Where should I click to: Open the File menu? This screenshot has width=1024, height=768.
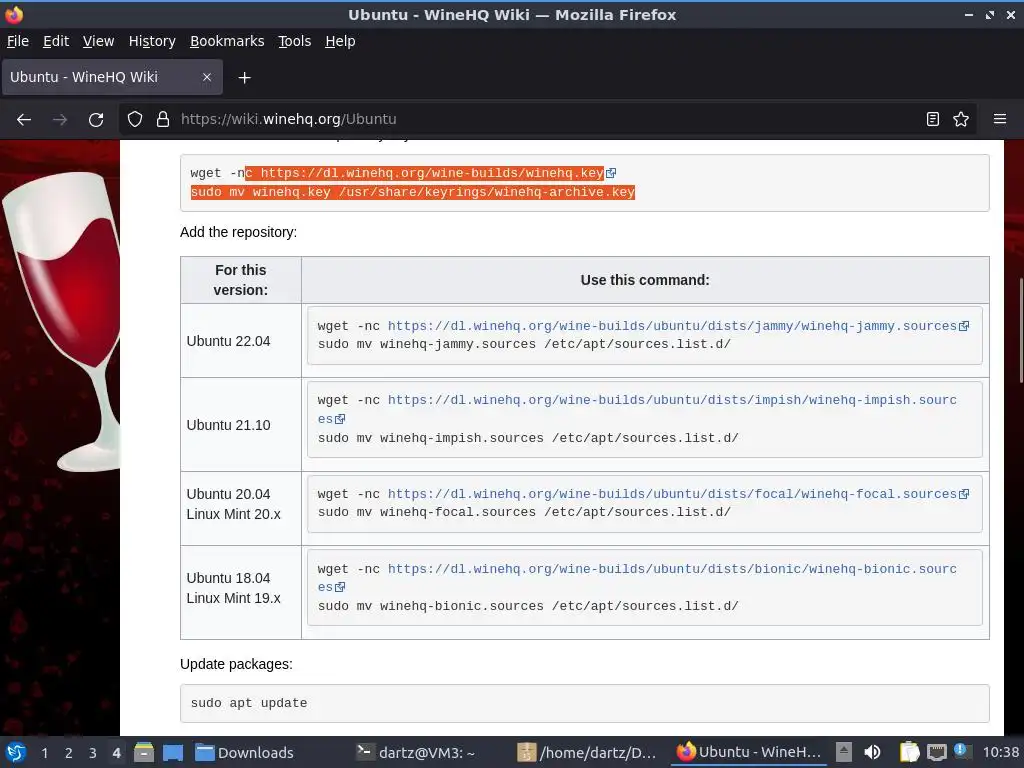pyautogui.click(x=18, y=41)
